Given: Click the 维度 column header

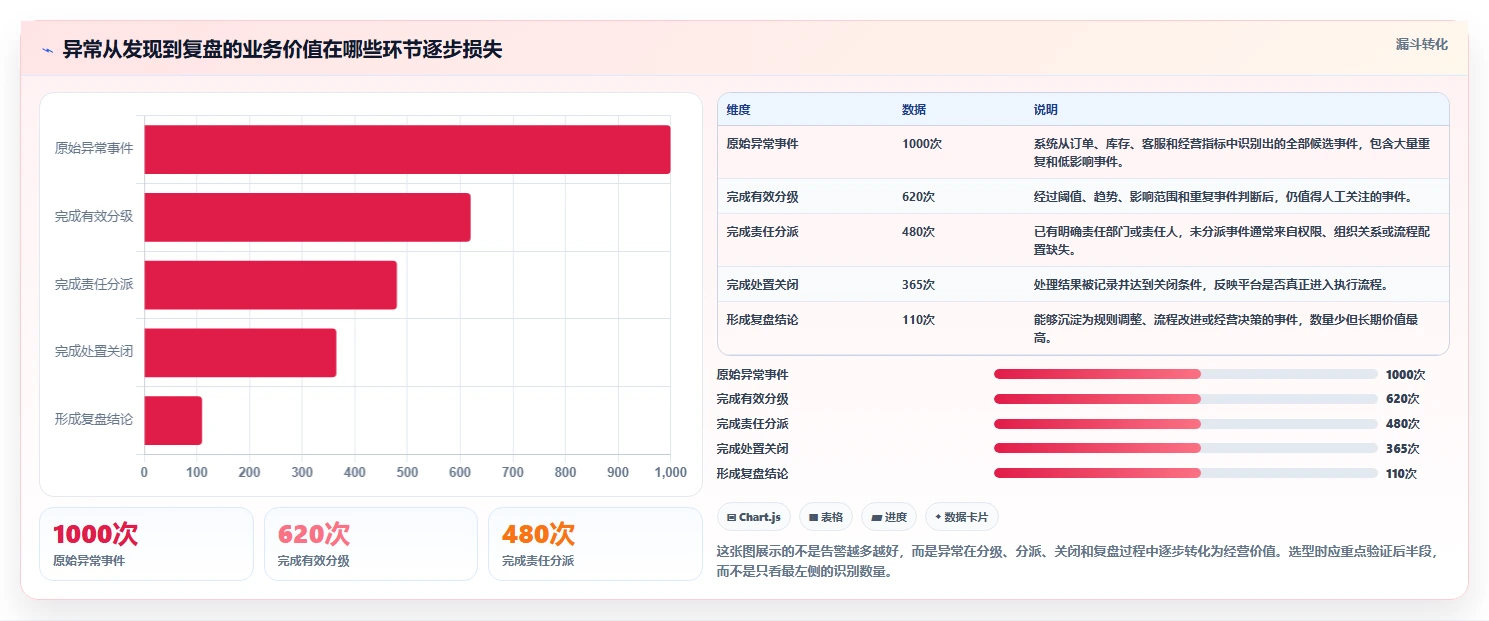Looking at the screenshot, I should [x=738, y=110].
